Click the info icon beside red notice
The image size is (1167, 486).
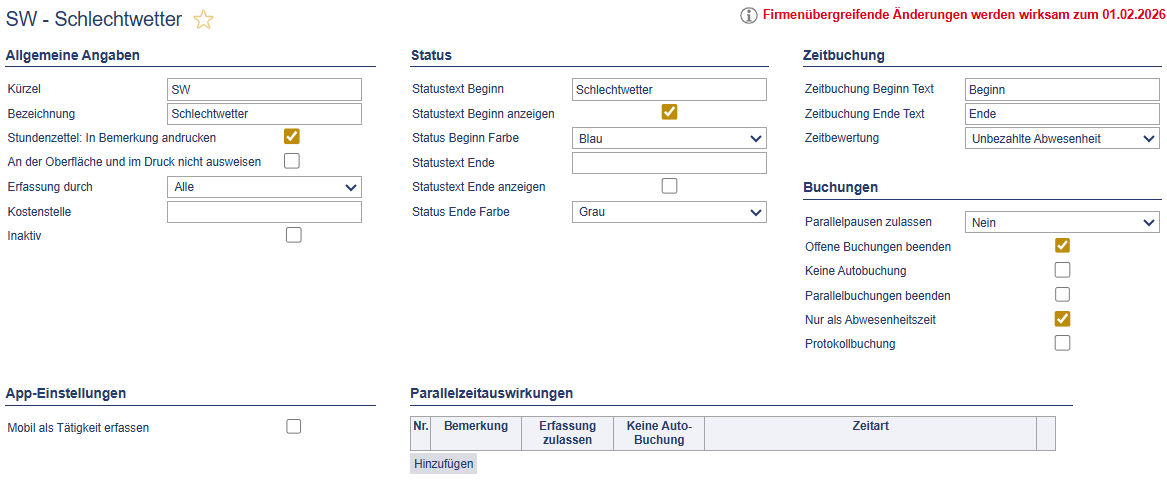pos(748,16)
